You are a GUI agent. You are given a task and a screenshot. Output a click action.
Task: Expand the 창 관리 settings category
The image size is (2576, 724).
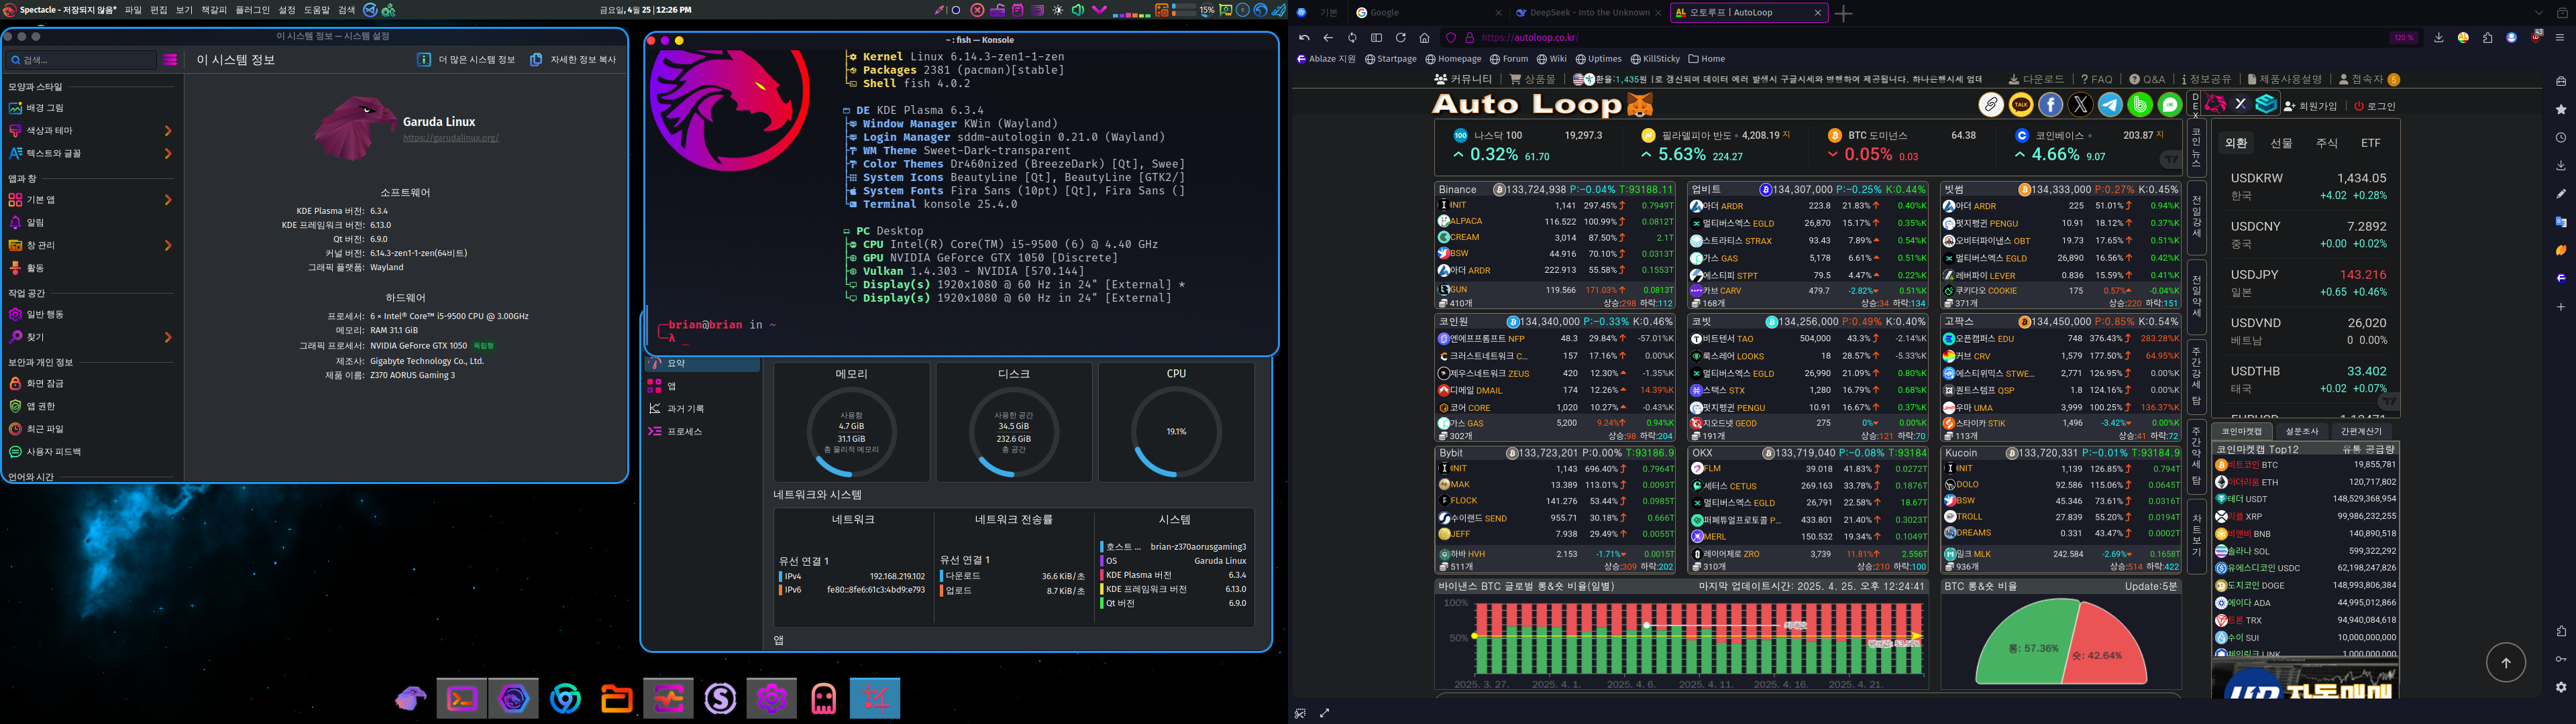tap(90, 245)
